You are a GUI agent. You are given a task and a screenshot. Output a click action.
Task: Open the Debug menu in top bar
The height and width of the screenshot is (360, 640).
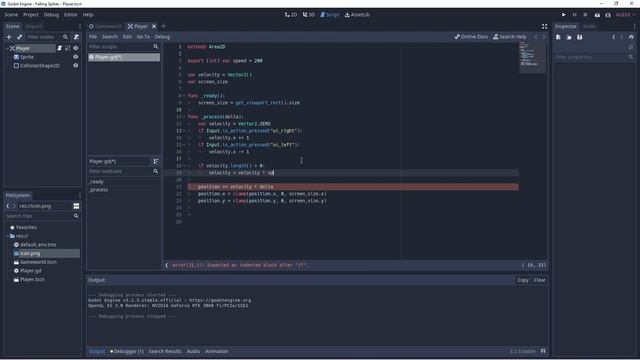pyautogui.click(x=51, y=15)
